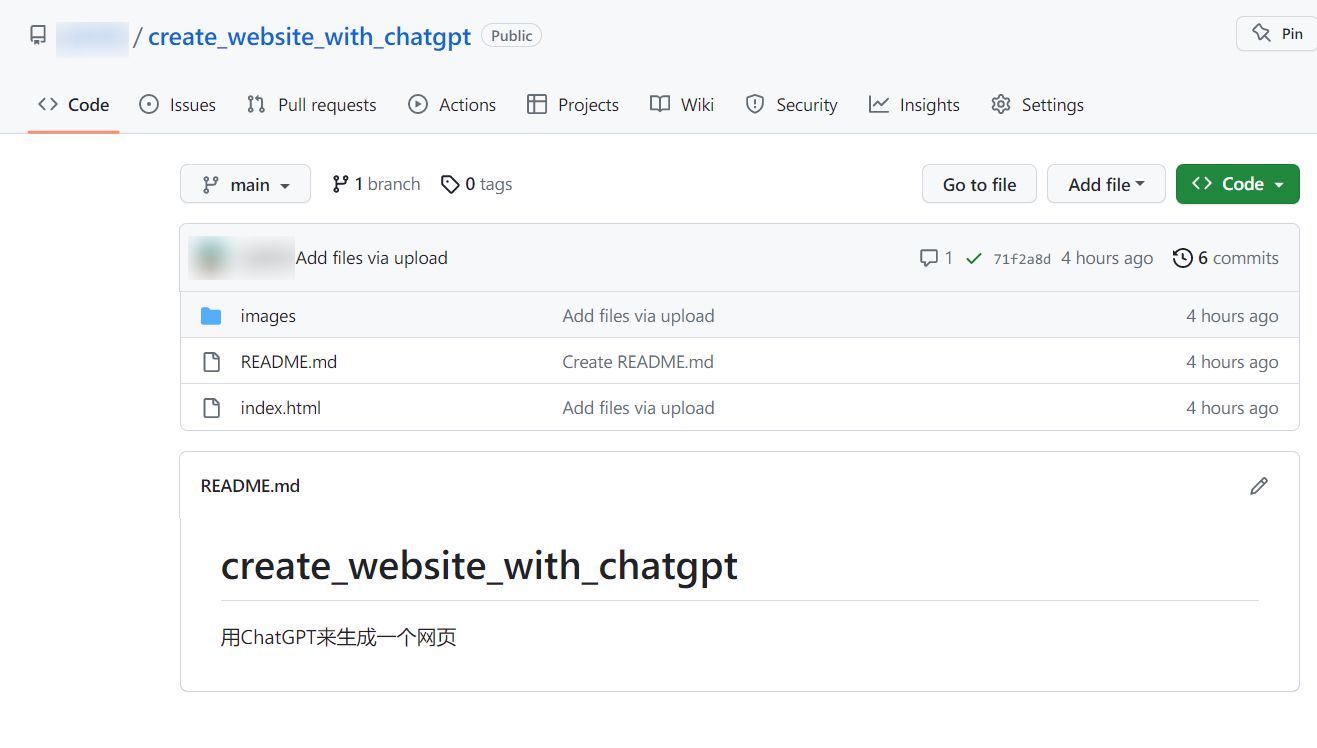
Task: Click the green check status icon
Action: click(x=973, y=258)
